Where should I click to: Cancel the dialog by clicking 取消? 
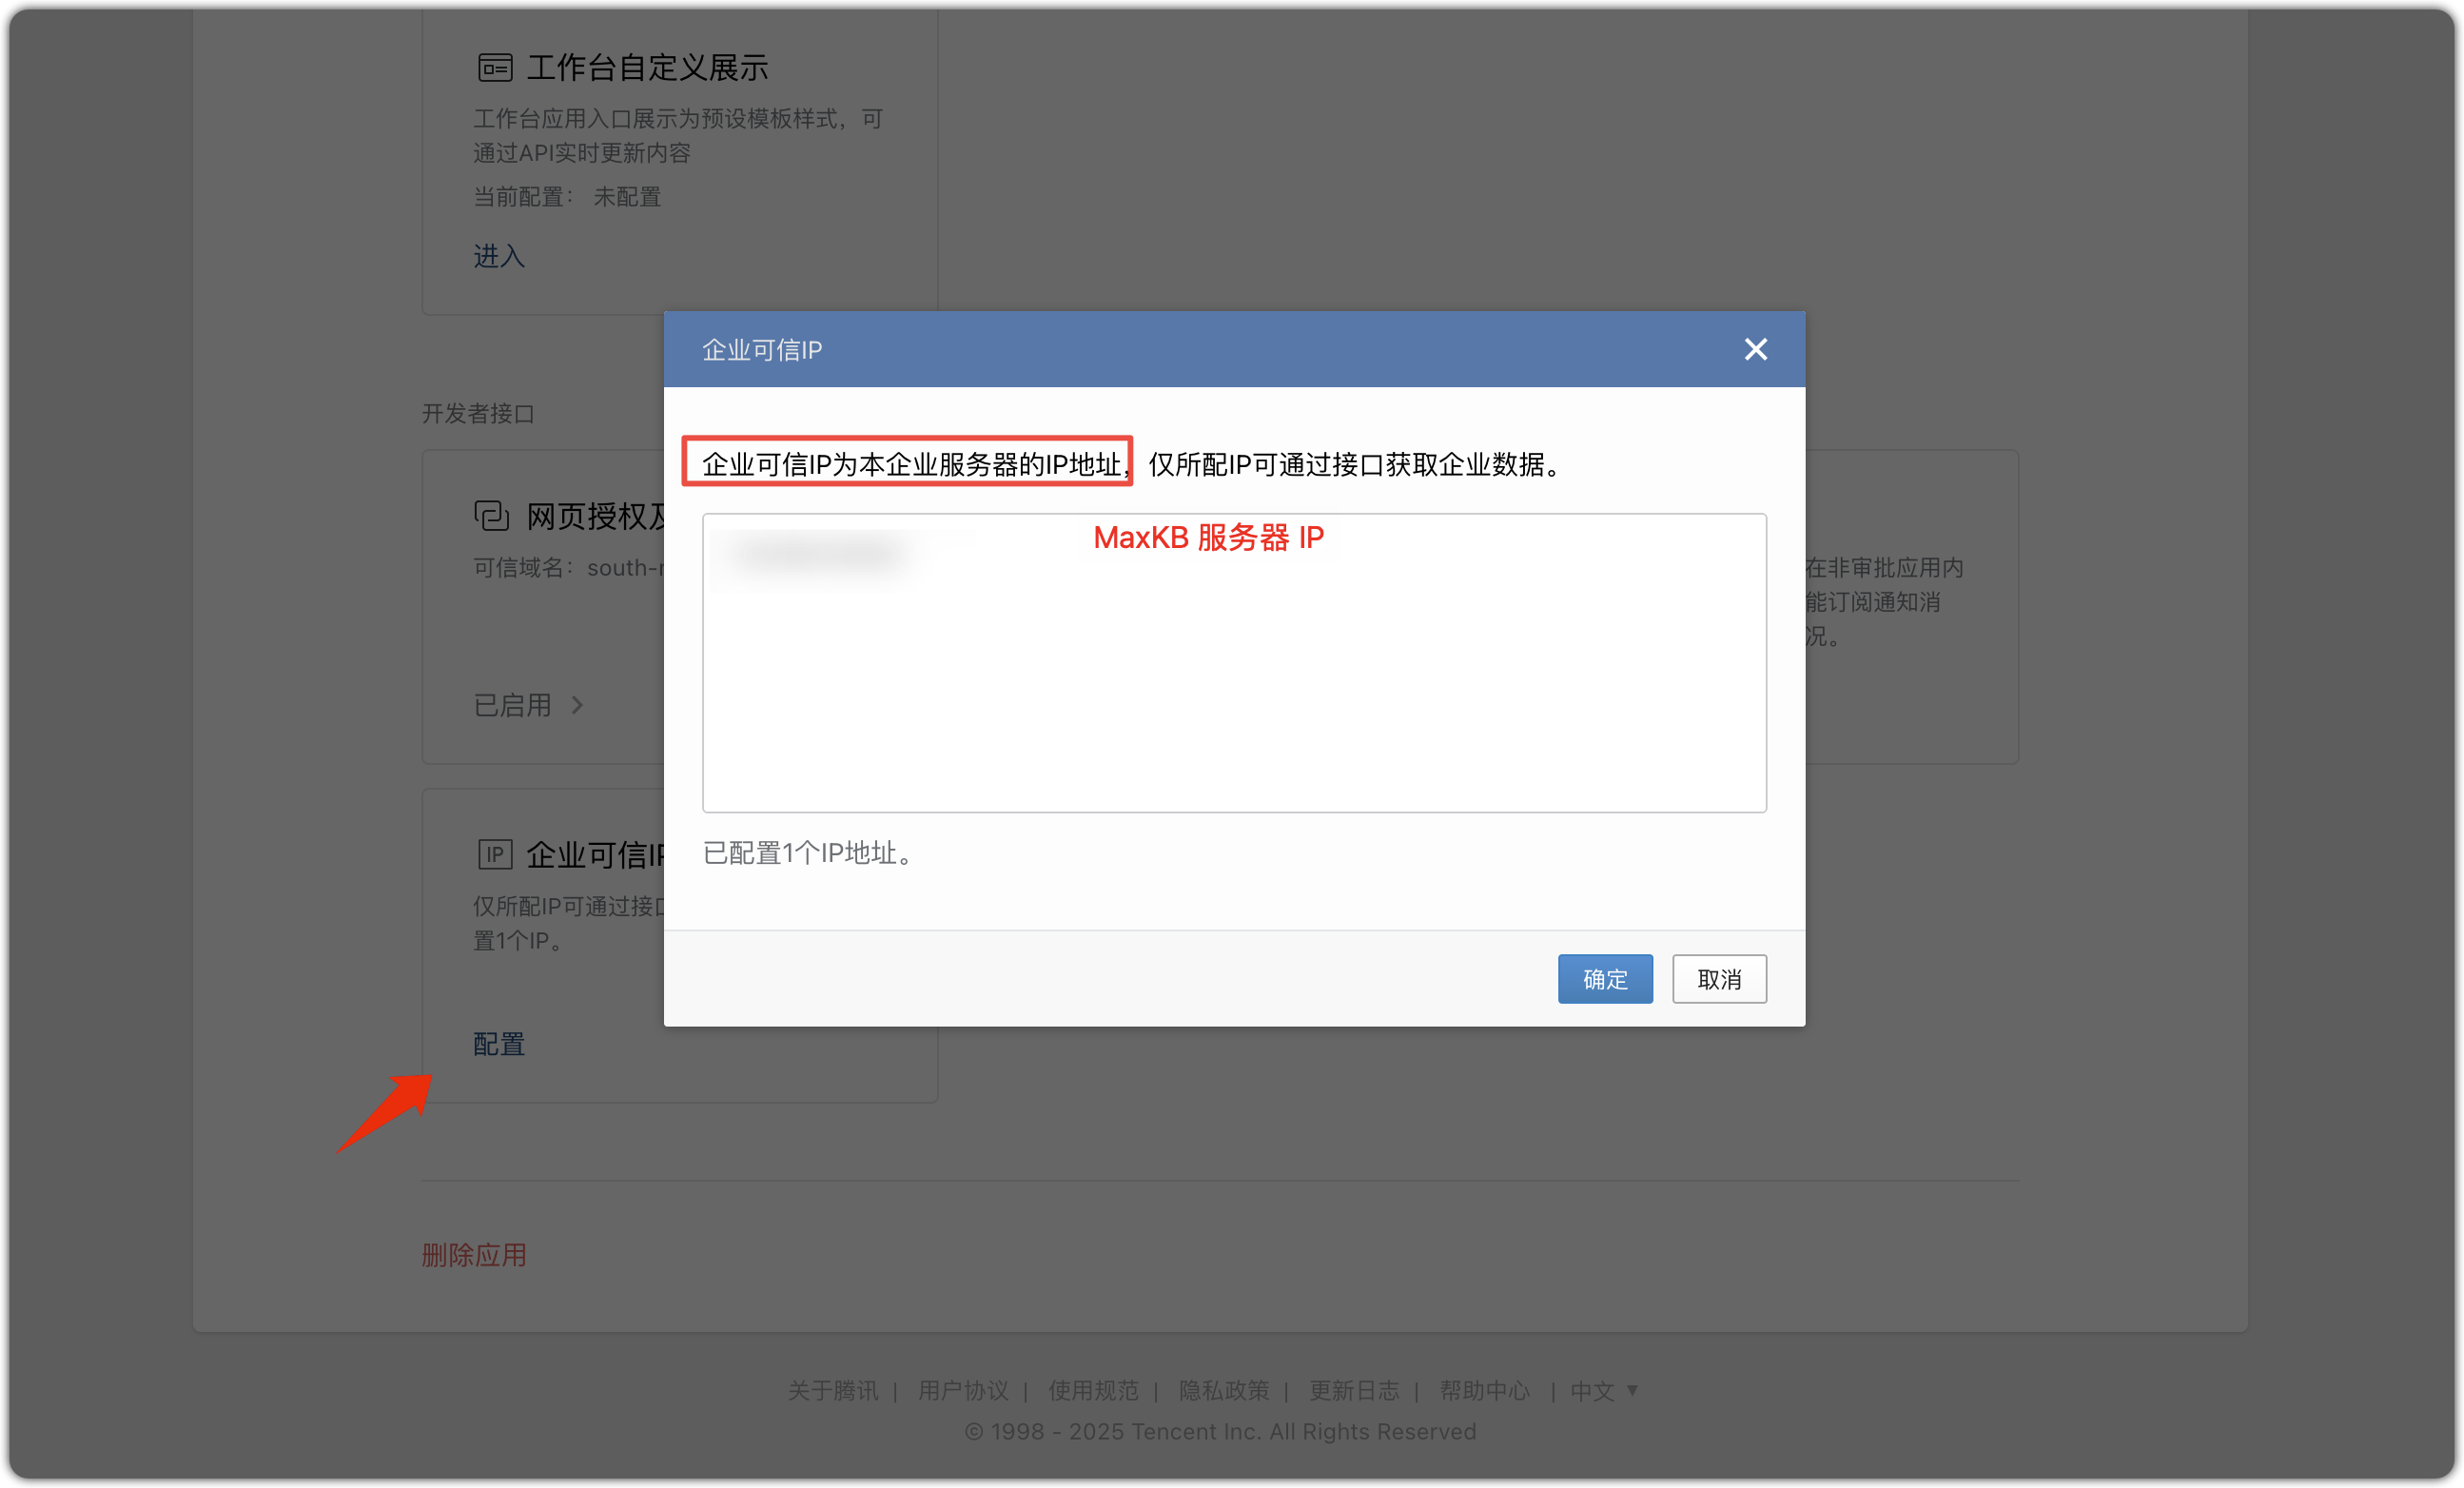(1719, 978)
